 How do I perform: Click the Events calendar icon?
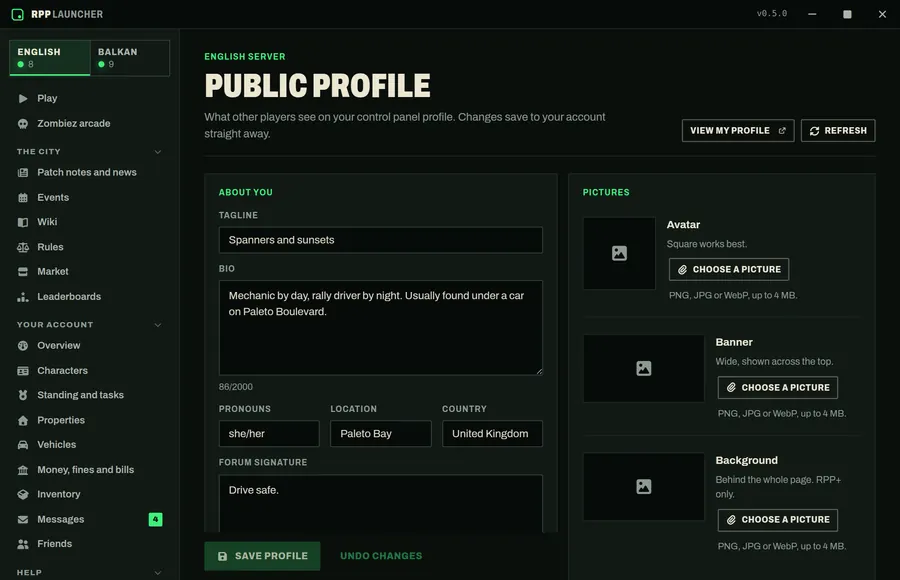pos(23,198)
